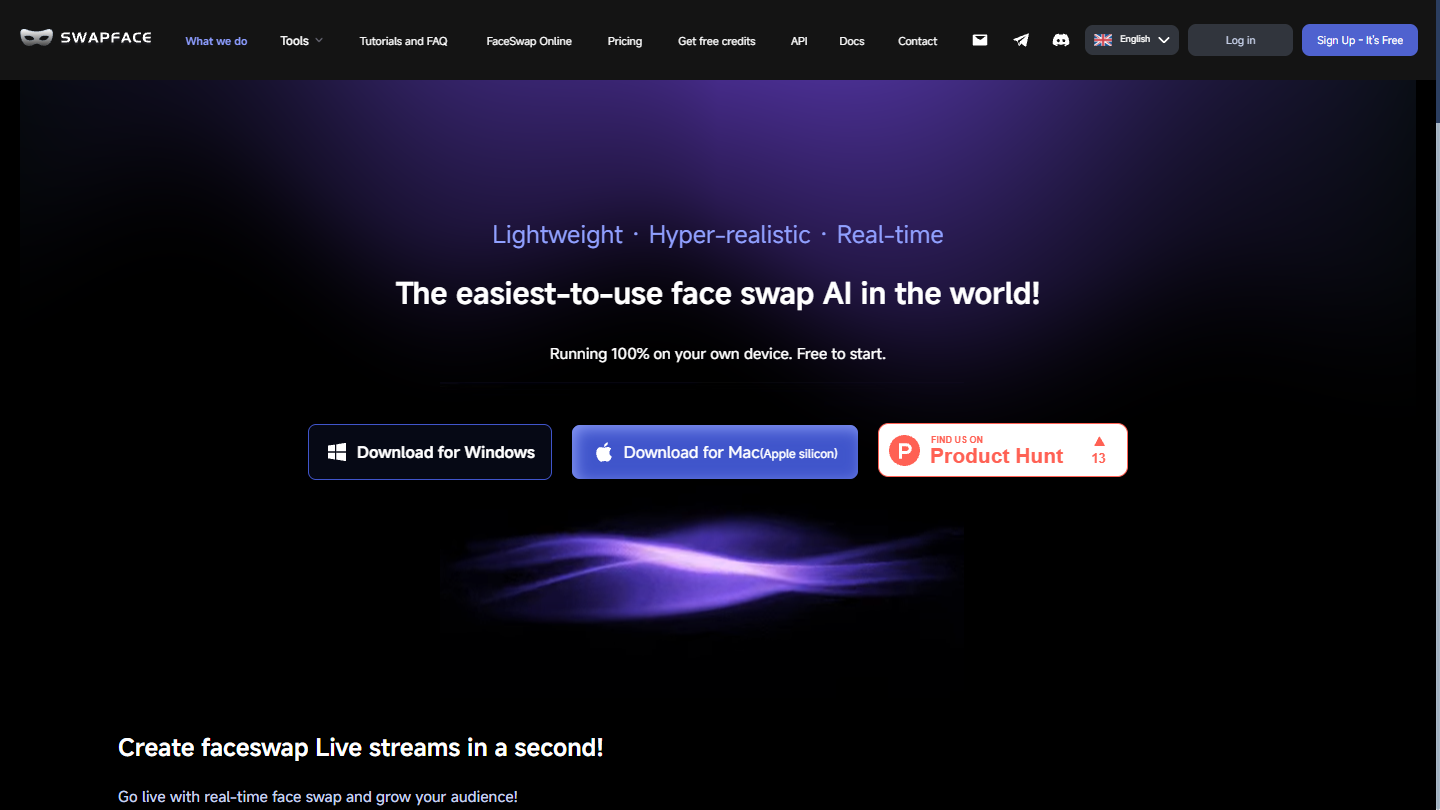Go to What we do
The width and height of the screenshot is (1440, 810).
point(216,41)
